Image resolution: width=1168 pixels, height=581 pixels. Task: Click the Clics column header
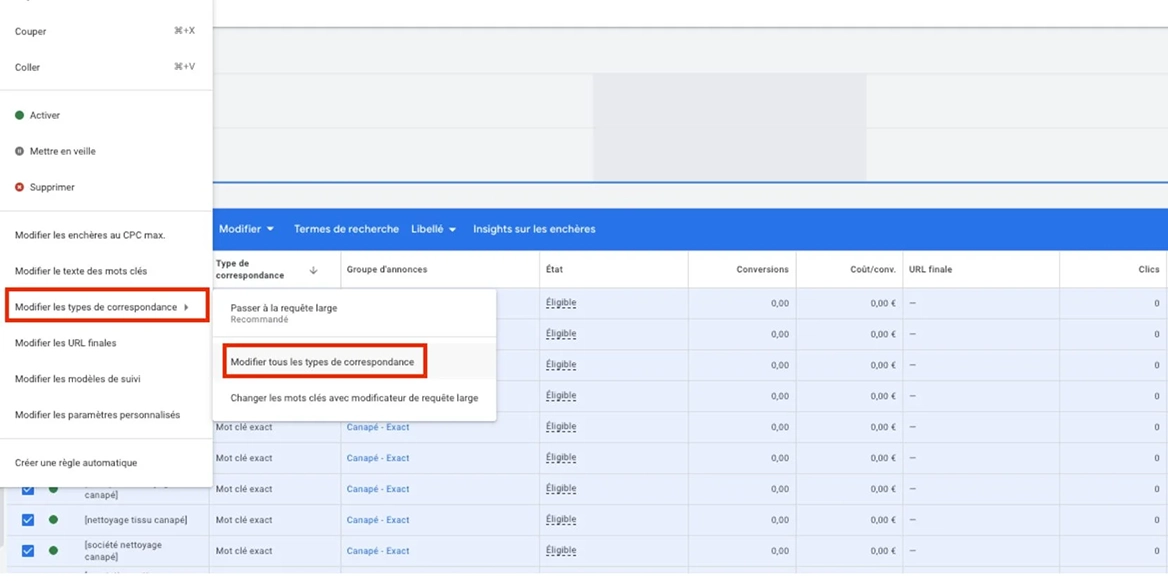pos(1149,270)
